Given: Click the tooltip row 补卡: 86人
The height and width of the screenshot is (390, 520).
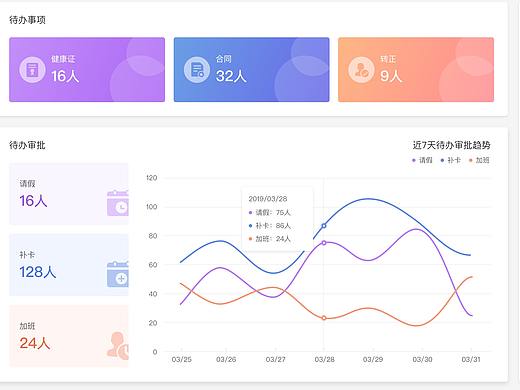Looking at the screenshot, I should point(270,226).
